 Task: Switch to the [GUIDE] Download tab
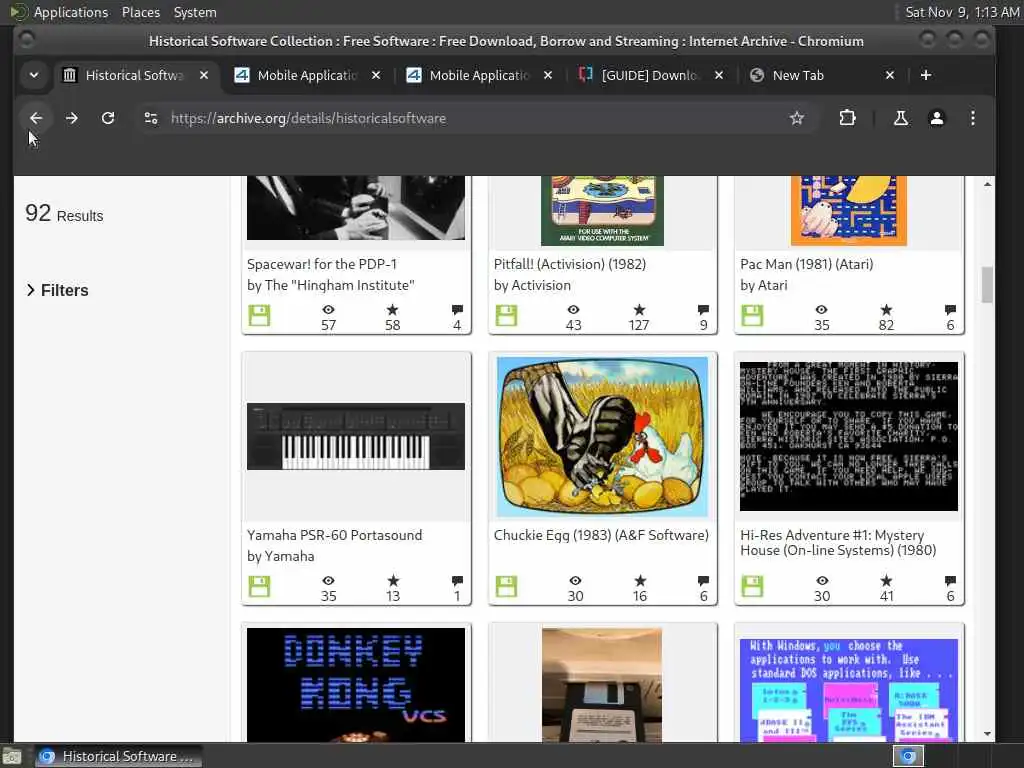point(650,75)
